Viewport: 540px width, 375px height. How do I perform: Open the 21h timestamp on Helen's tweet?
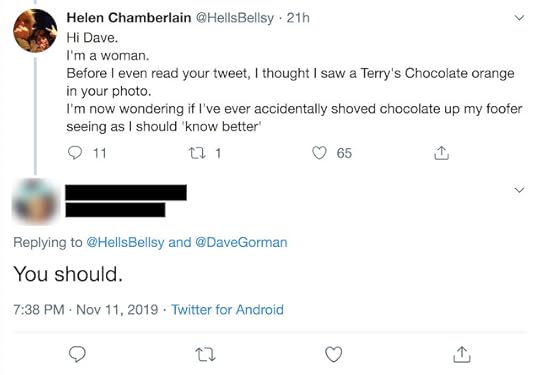pos(298,18)
